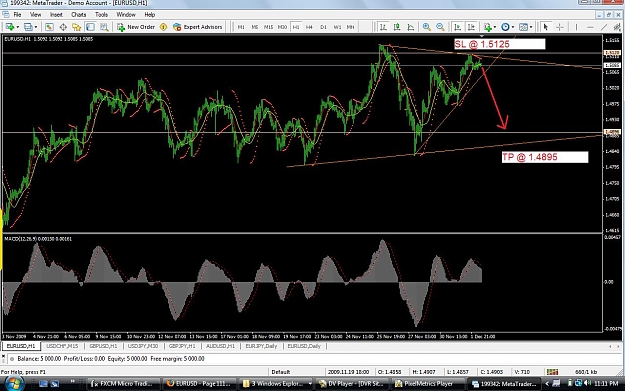Close the Terminal panel with the x
The image size is (625, 391).
3,356
